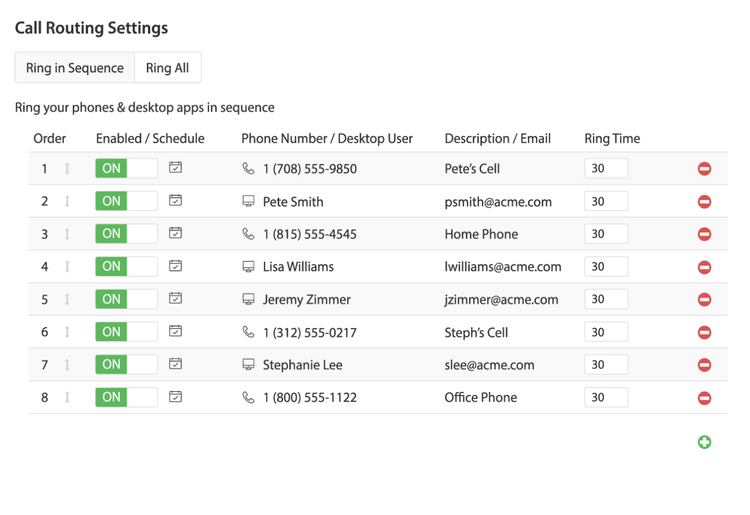This screenshot has height=515, width=750.
Task: Edit Ring Time for Stephanie Lee
Action: click(606, 365)
